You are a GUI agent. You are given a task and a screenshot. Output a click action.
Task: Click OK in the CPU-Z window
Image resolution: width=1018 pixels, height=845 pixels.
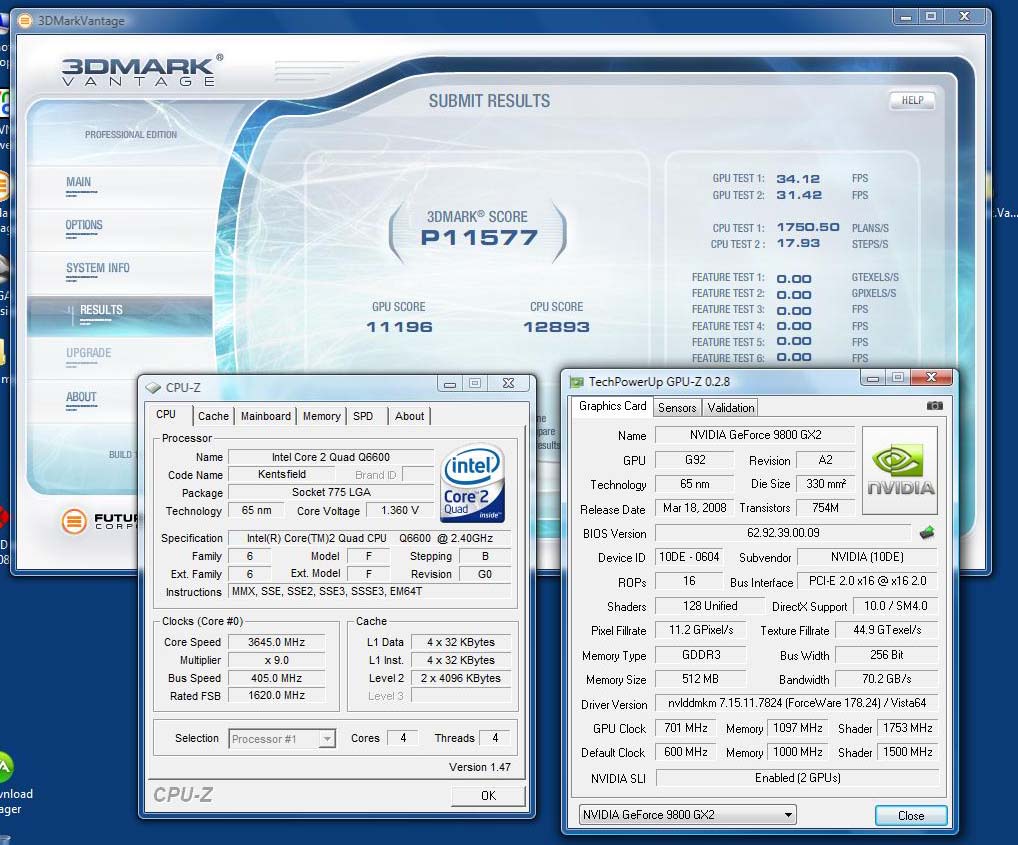tap(488, 796)
